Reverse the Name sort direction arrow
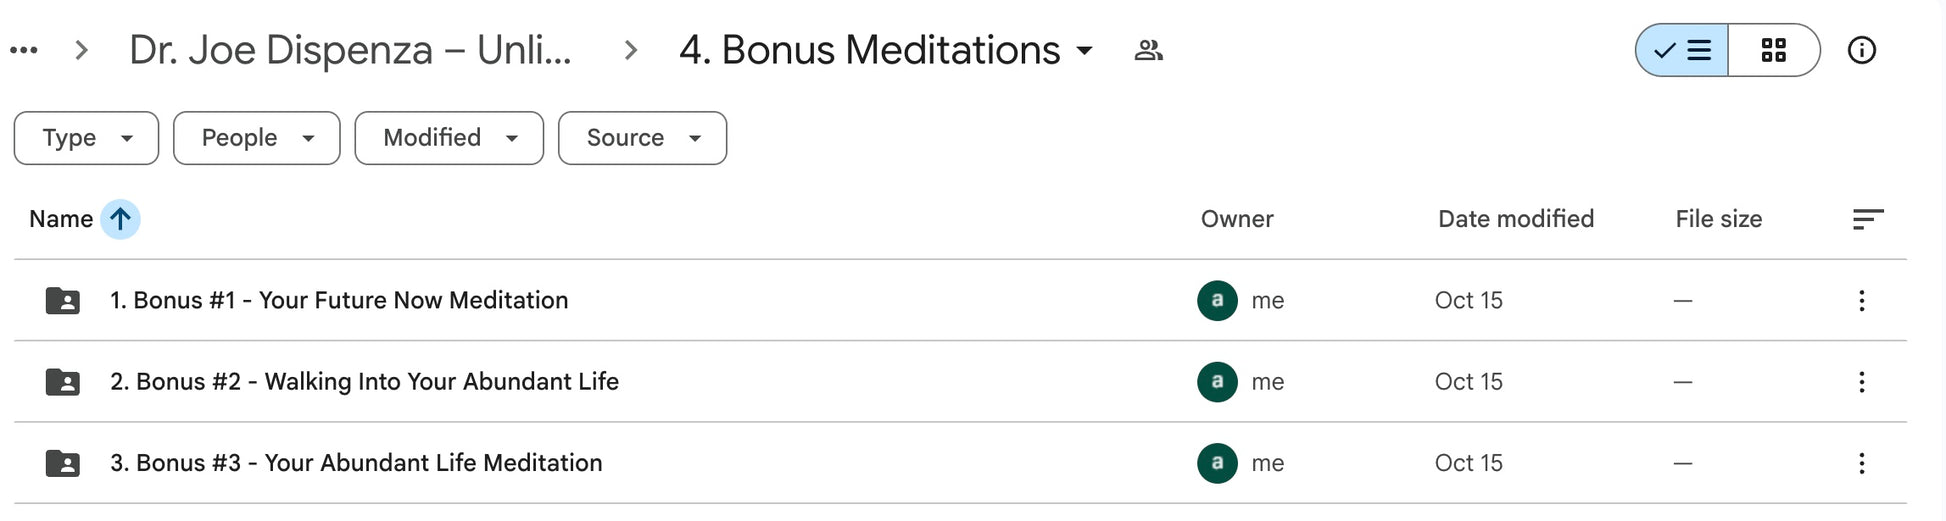 point(120,219)
